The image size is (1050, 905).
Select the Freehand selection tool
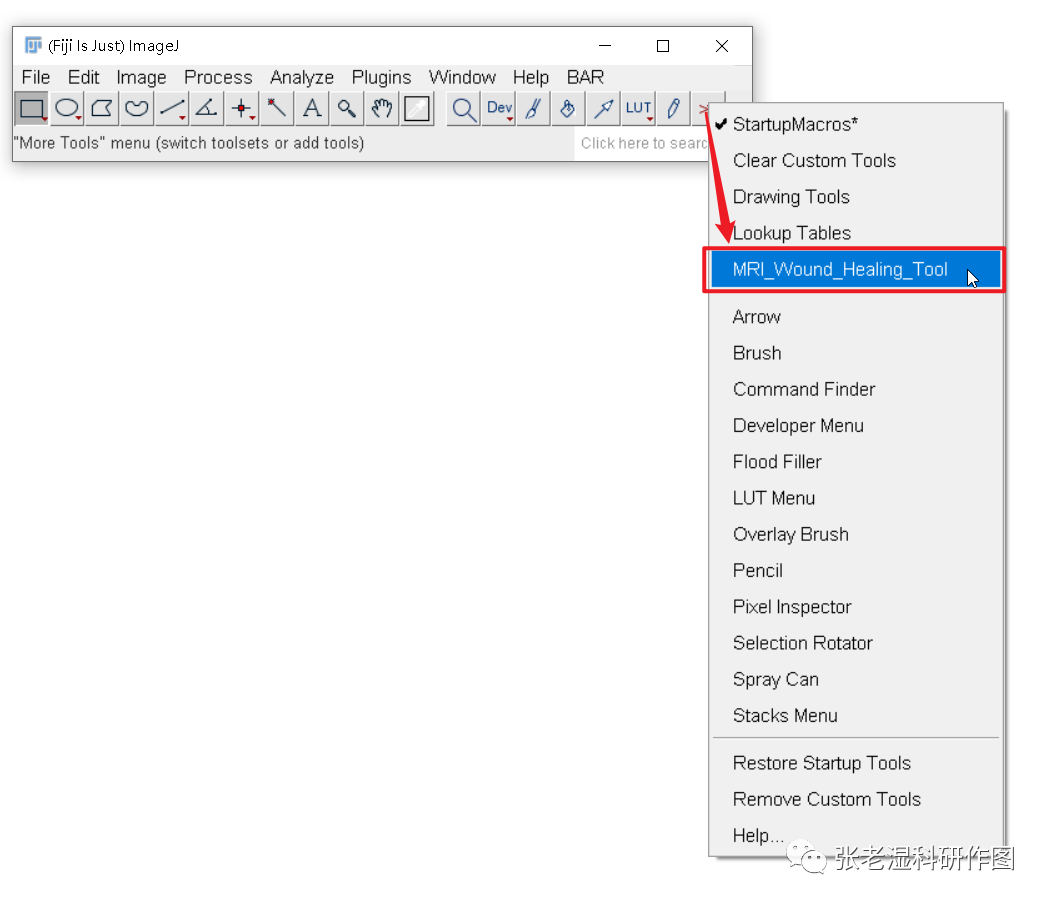pyautogui.click(x=137, y=109)
